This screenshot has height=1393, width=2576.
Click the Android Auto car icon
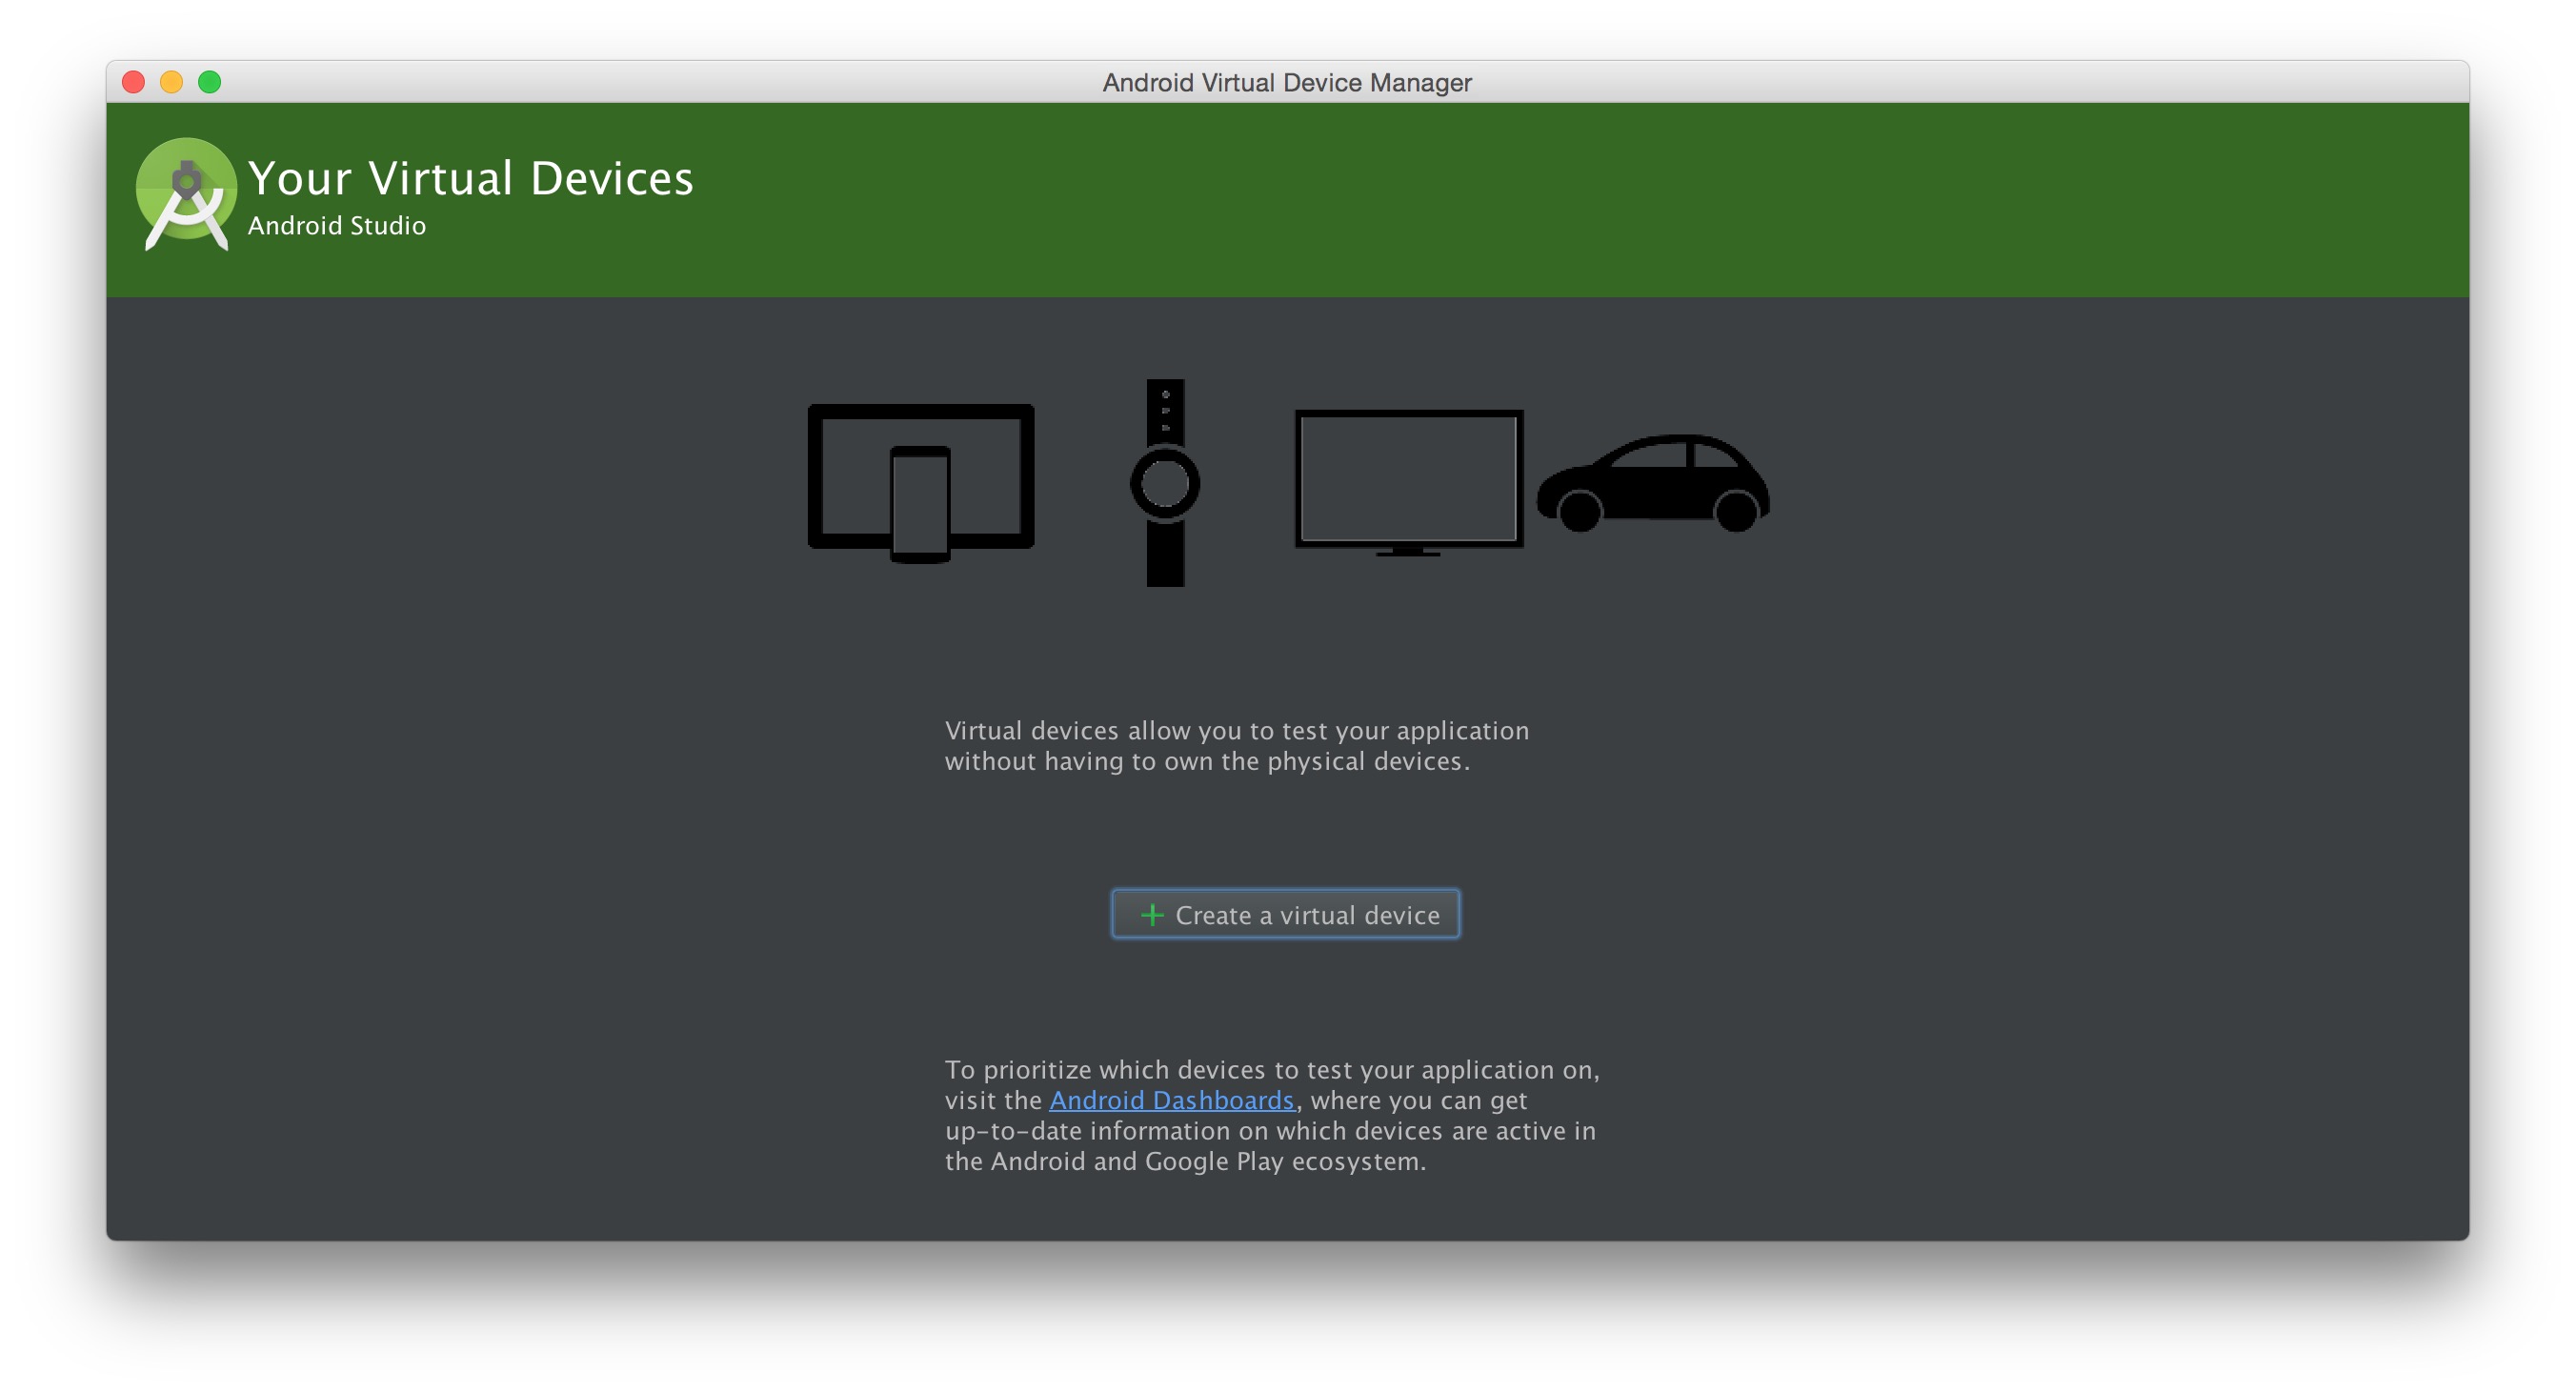tap(1653, 483)
